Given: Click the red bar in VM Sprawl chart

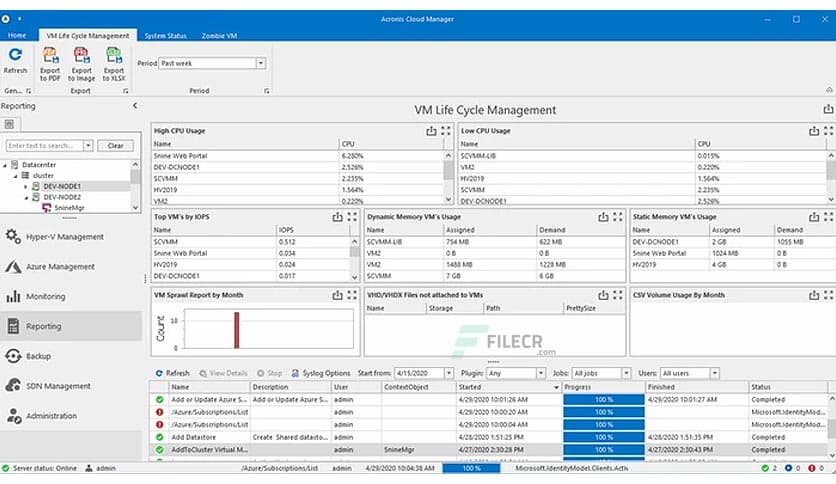Looking at the screenshot, I should tap(237, 330).
